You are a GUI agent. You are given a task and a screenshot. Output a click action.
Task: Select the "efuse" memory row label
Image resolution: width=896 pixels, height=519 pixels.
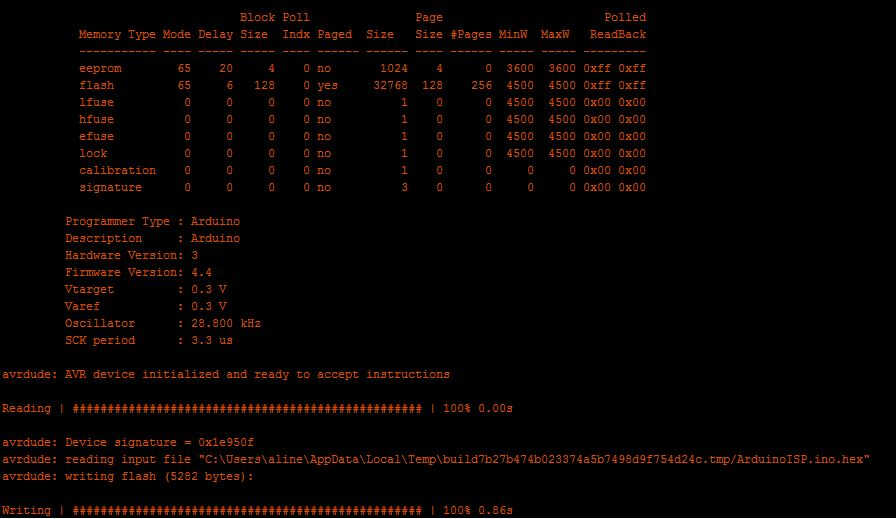(x=97, y=137)
